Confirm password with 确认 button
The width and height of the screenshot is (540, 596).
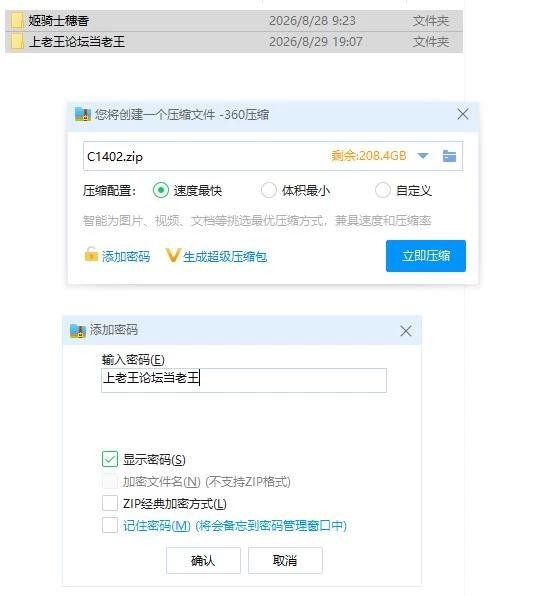point(203,560)
